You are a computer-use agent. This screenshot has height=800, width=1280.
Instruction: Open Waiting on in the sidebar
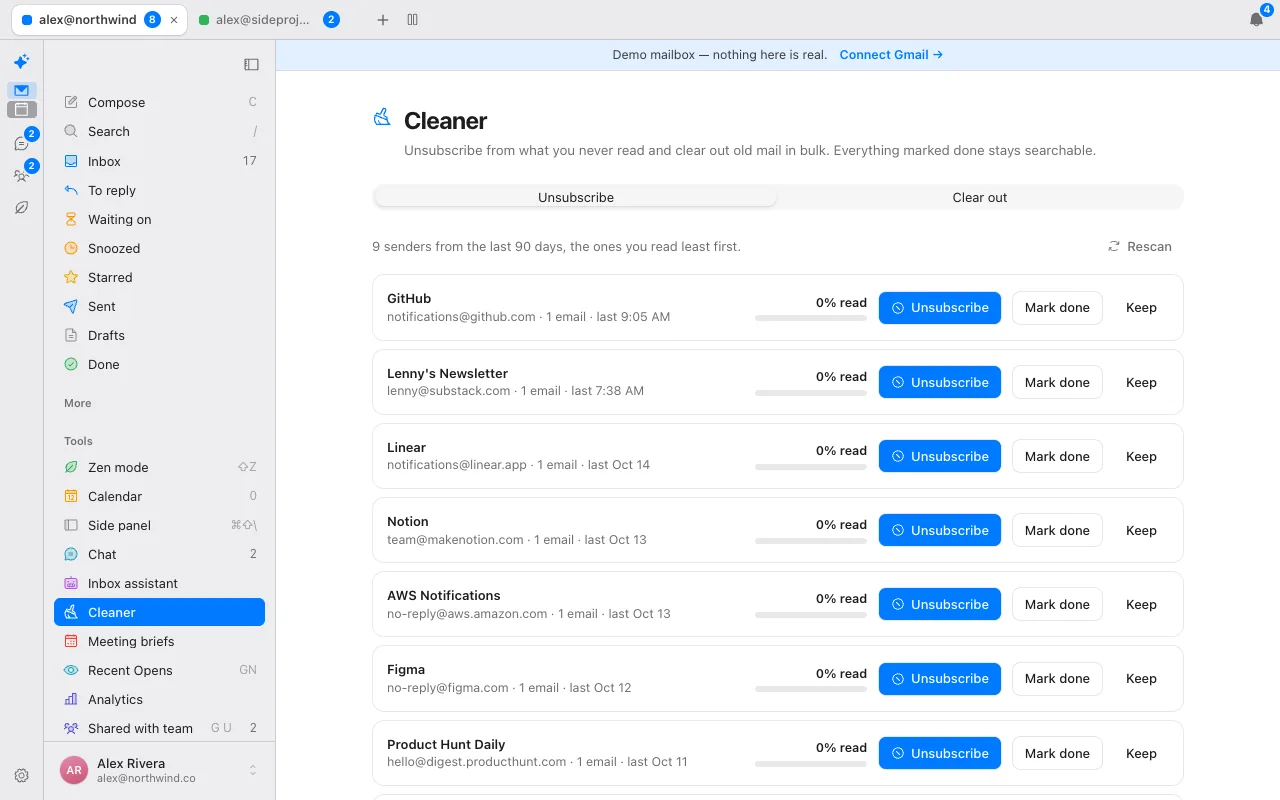coord(160,219)
